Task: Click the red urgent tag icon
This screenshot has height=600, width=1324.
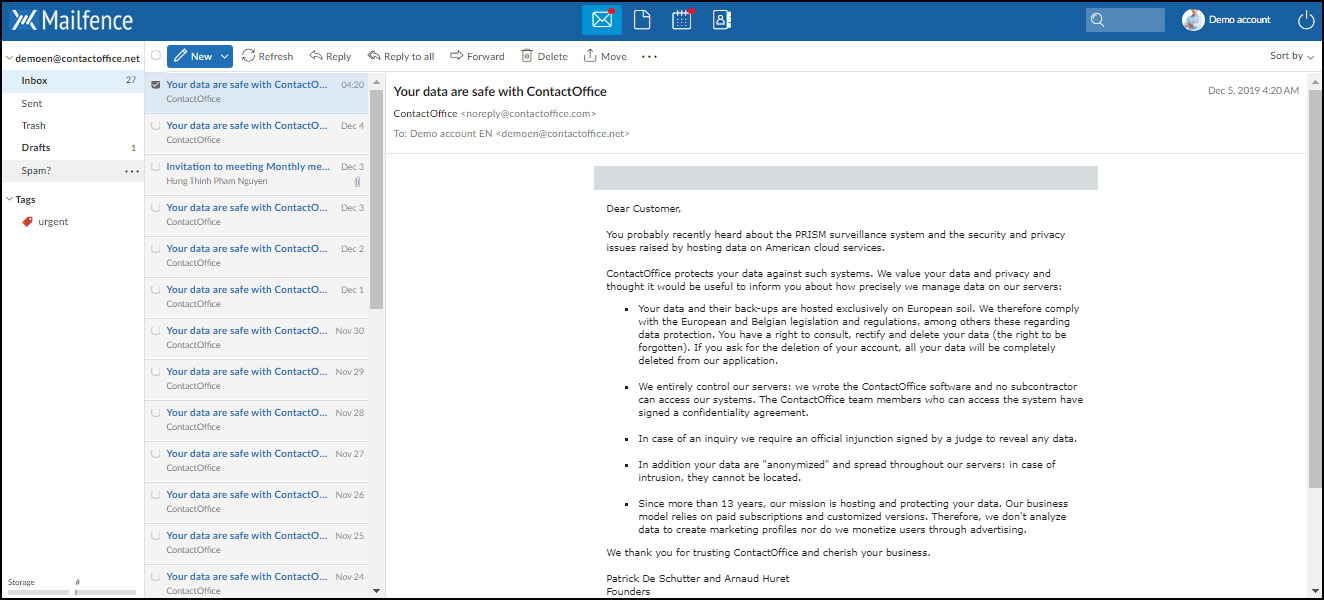Action: [x=27, y=222]
